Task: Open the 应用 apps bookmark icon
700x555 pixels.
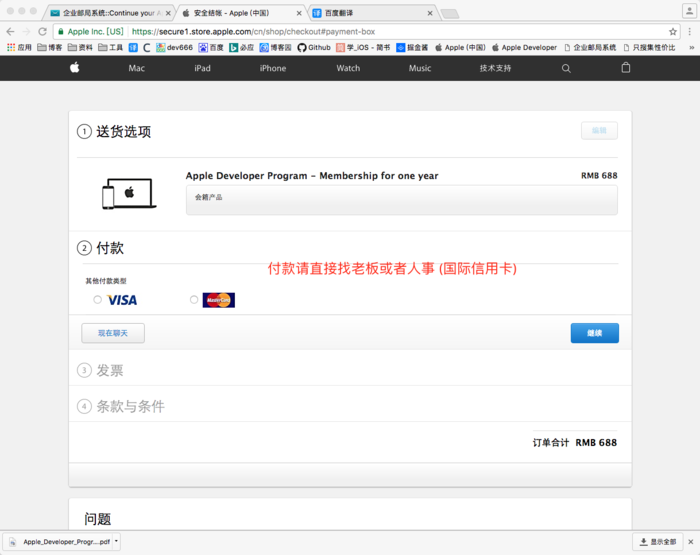Action: pyautogui.click(x=19, y=47)
